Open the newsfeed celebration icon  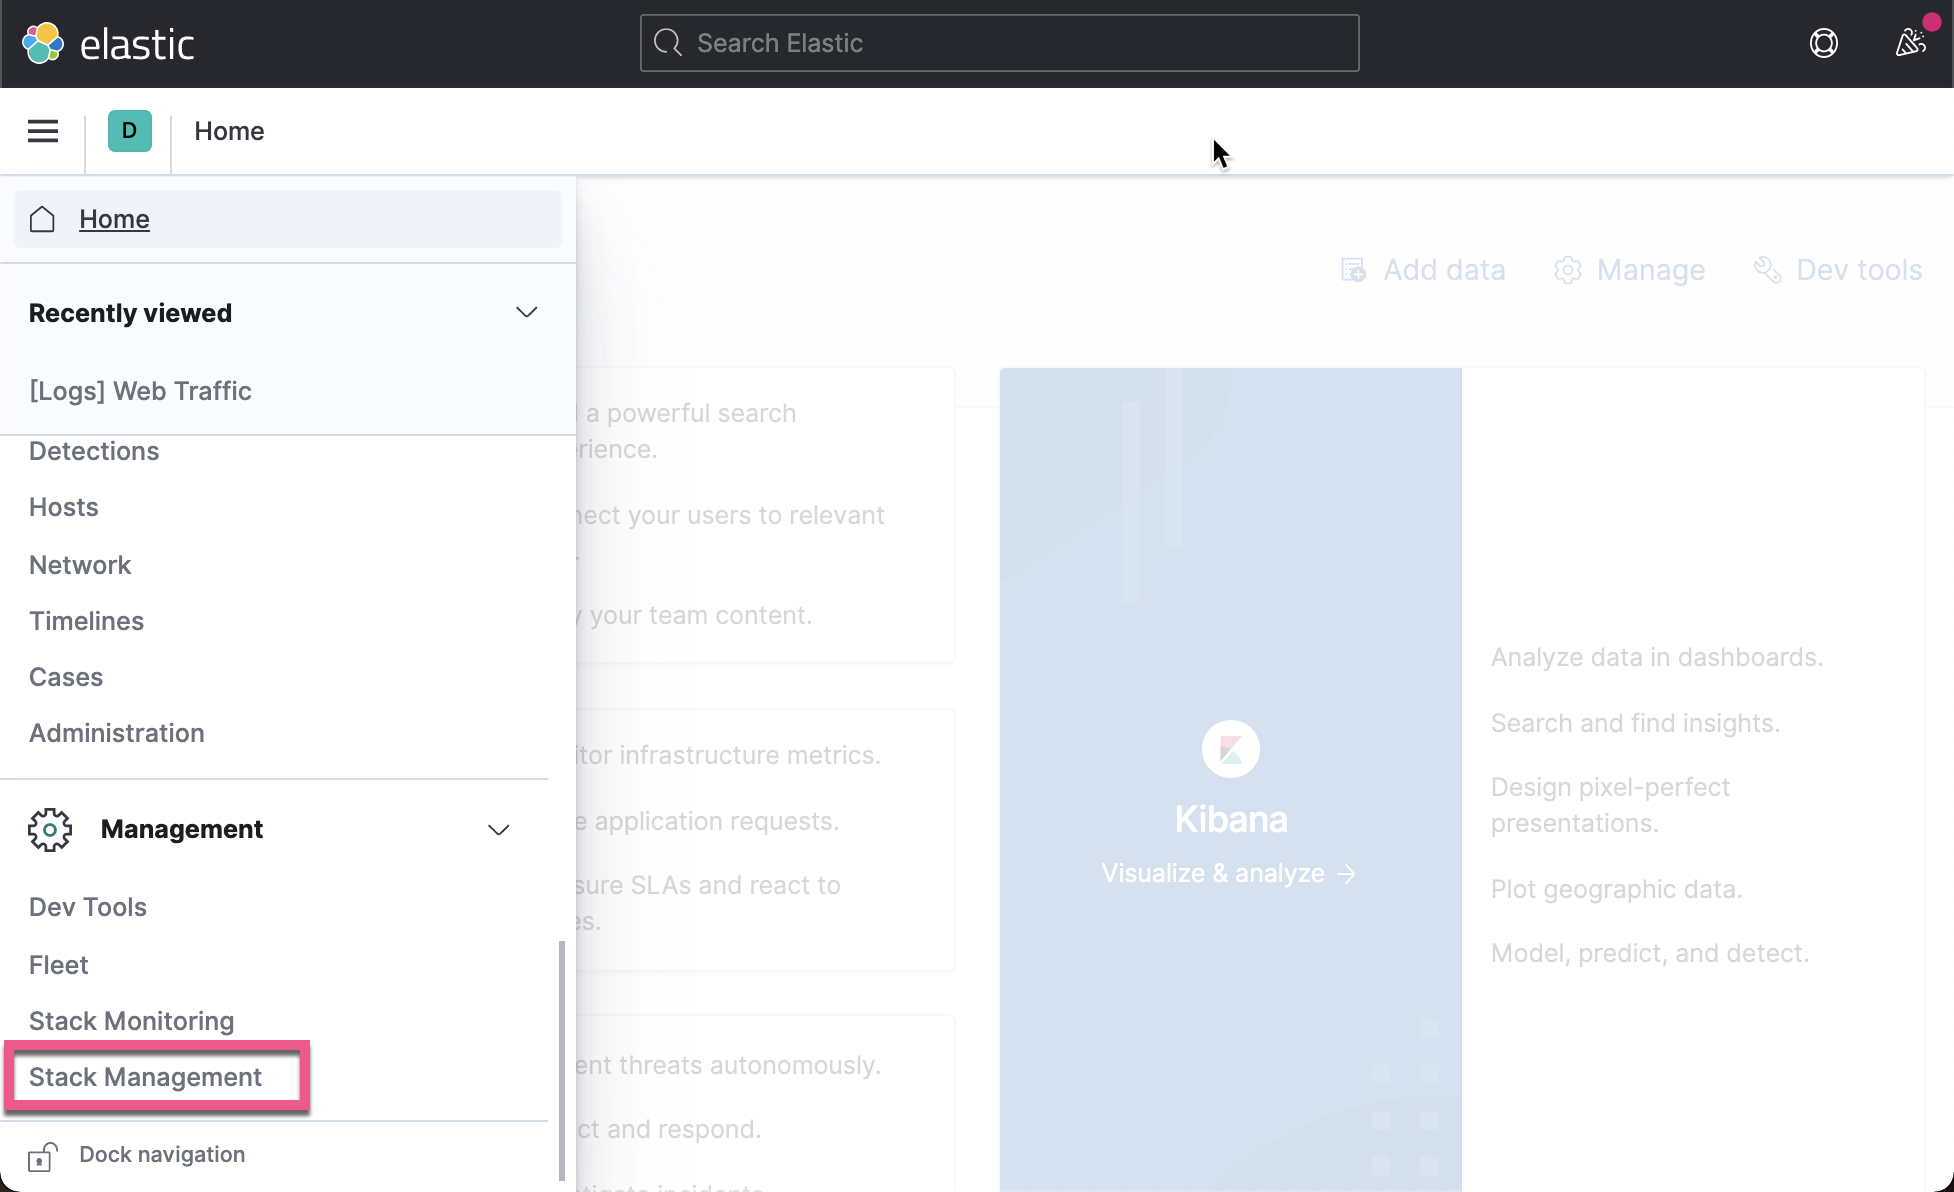tap(1910, 43)
